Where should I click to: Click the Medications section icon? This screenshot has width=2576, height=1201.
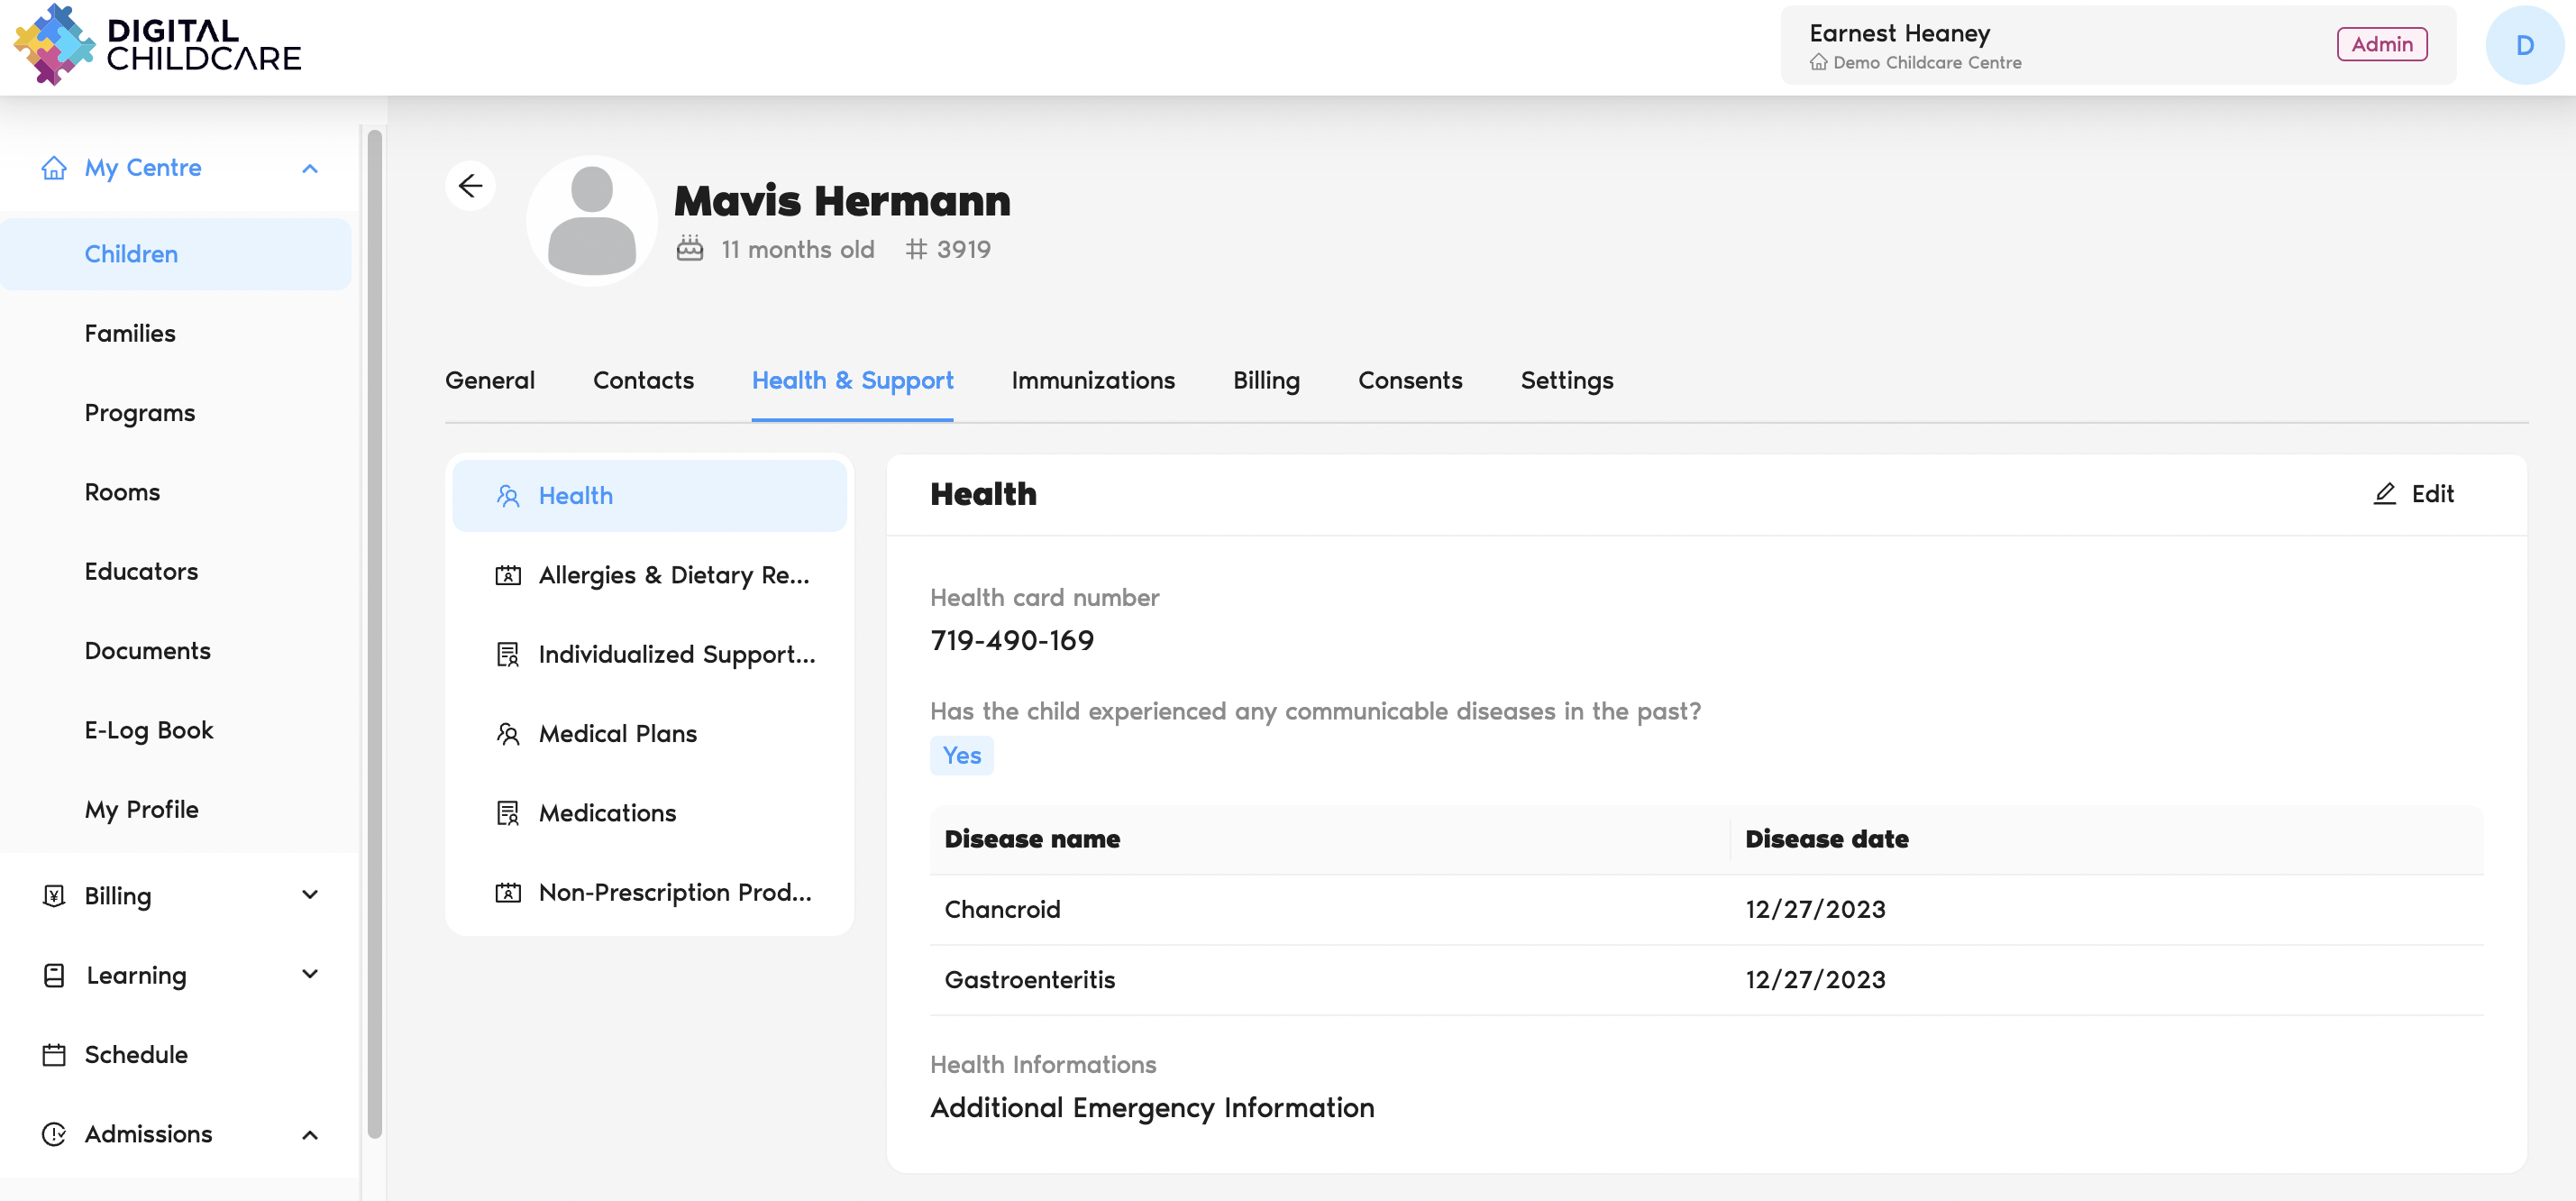click(508, 813)
